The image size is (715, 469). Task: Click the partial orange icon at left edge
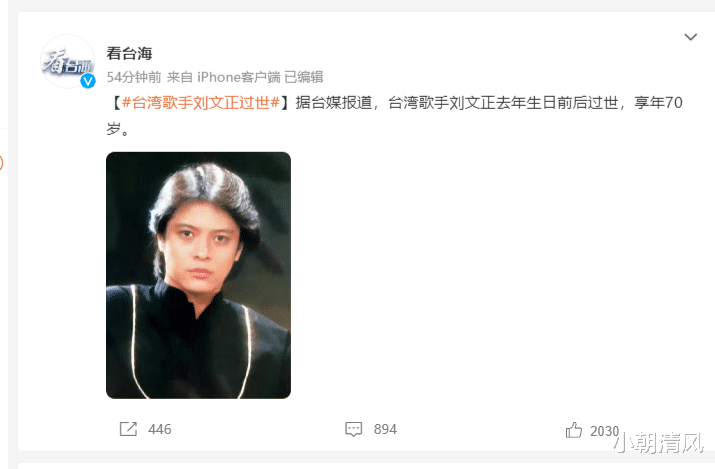(x=1, y=163)
